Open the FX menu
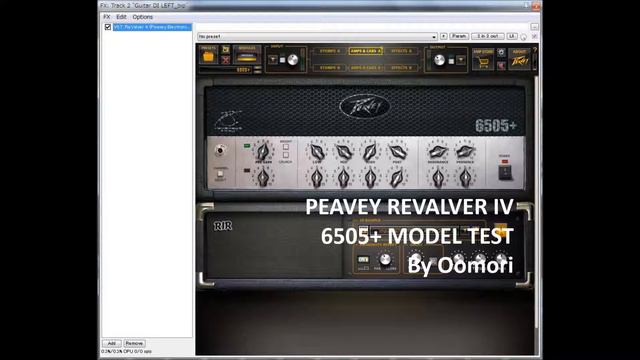This screenshot has height=360, width=640. 107,17
